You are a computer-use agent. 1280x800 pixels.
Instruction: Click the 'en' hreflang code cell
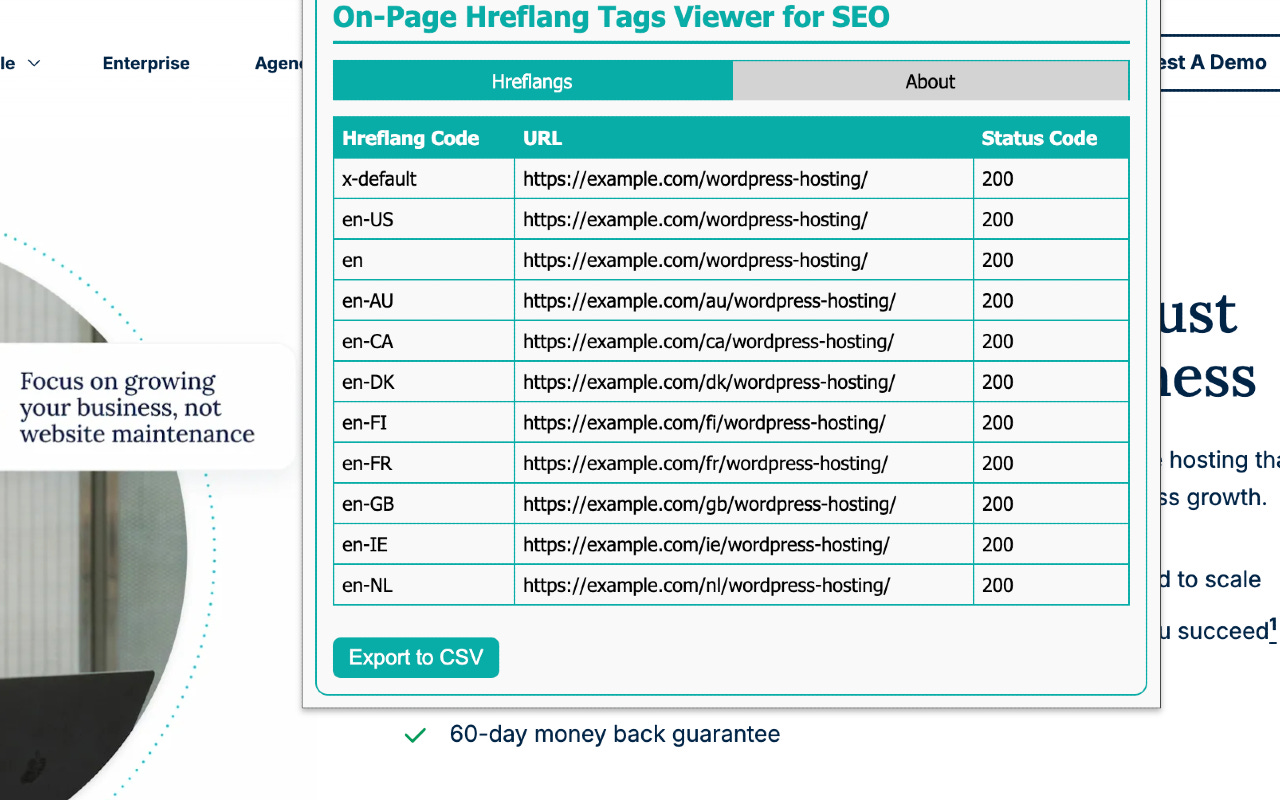click(x=424, y=260)
